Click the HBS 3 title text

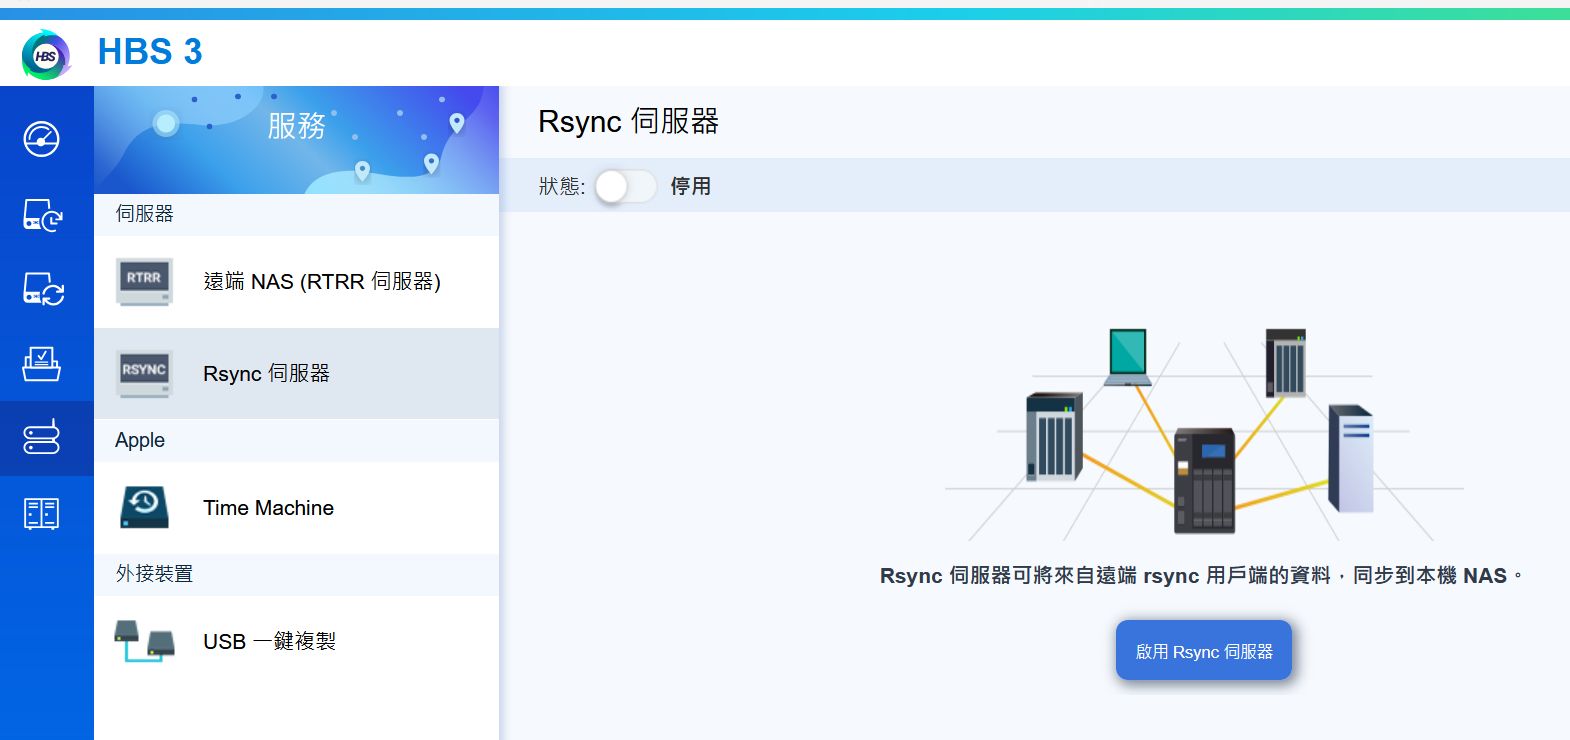point(150,52)
